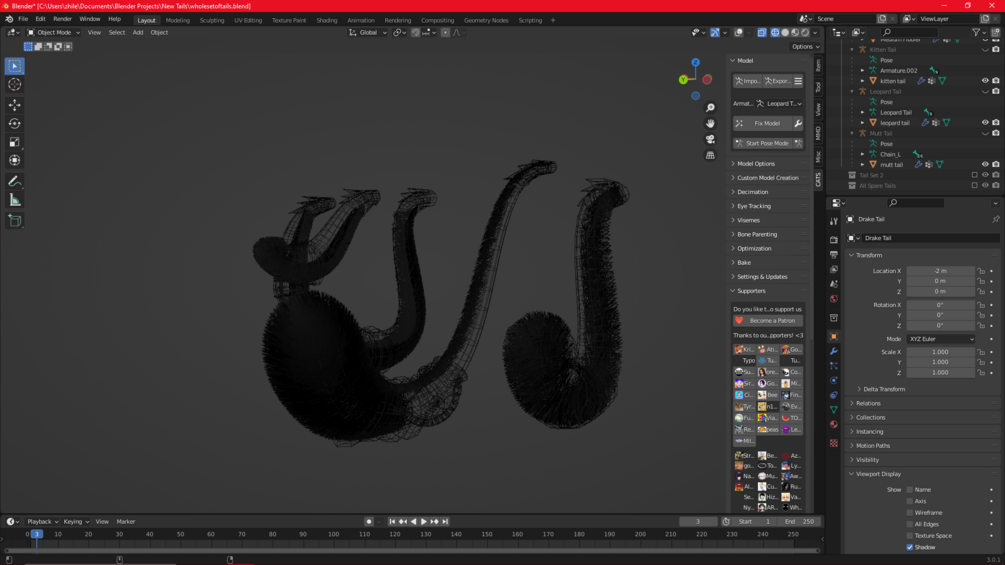Click the Fix Model button
Viewport: 1005px width, 565px height.
(766, 123)
